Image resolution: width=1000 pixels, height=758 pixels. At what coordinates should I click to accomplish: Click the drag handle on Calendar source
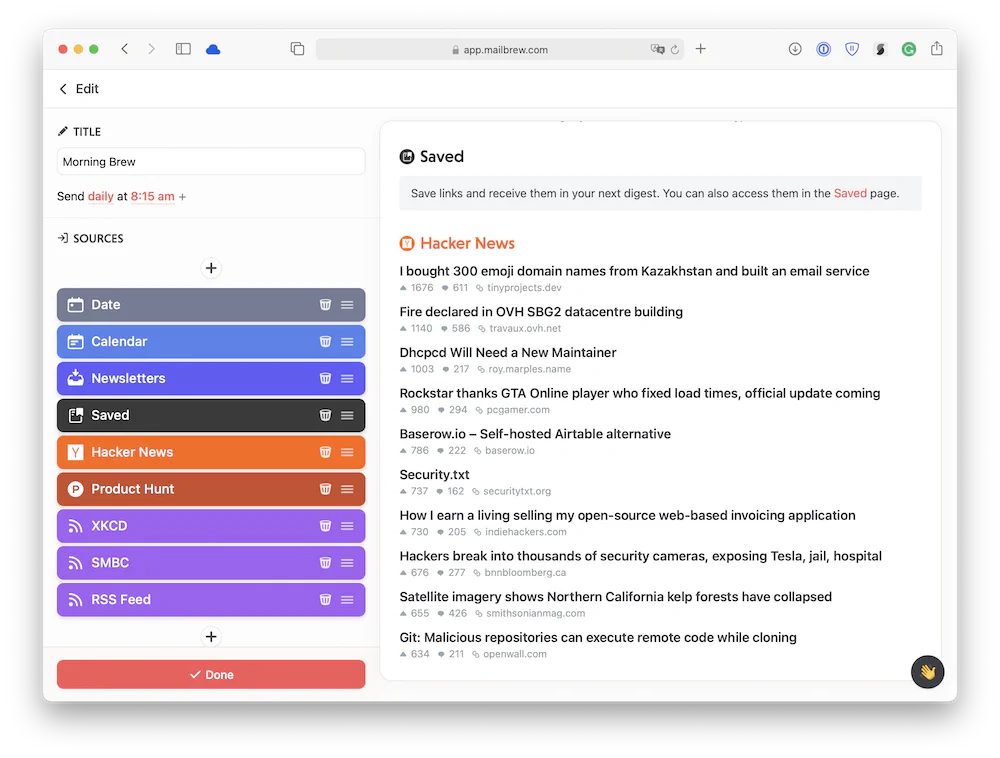[x=347, y=342]
